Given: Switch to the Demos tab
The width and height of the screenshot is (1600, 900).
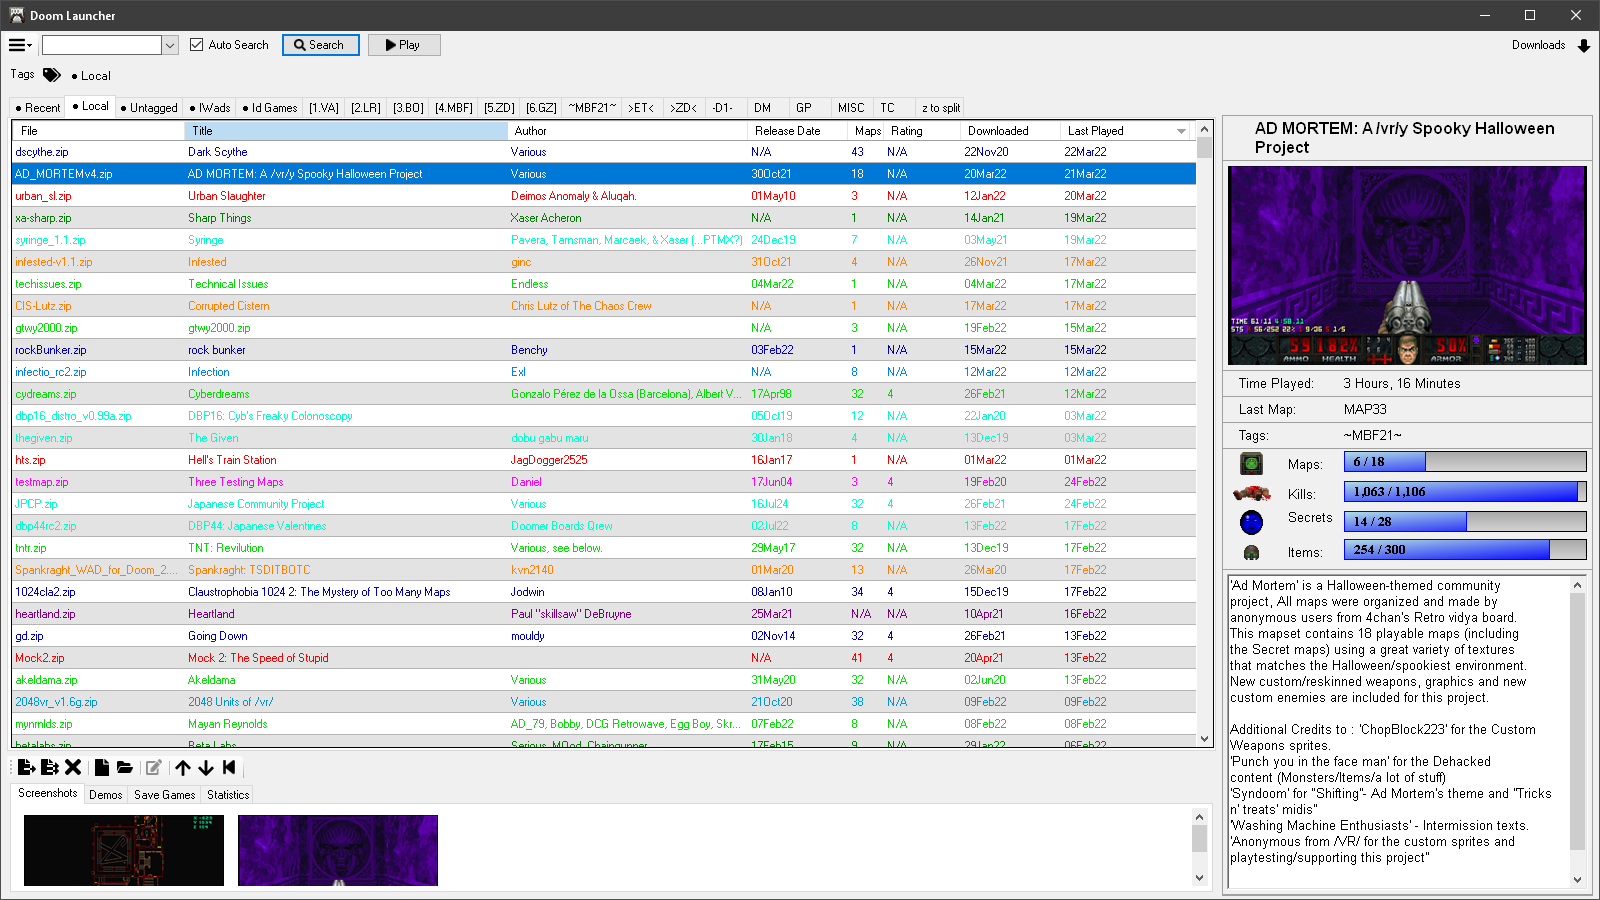Looking at the screenshot, I should tap(106, 795).
